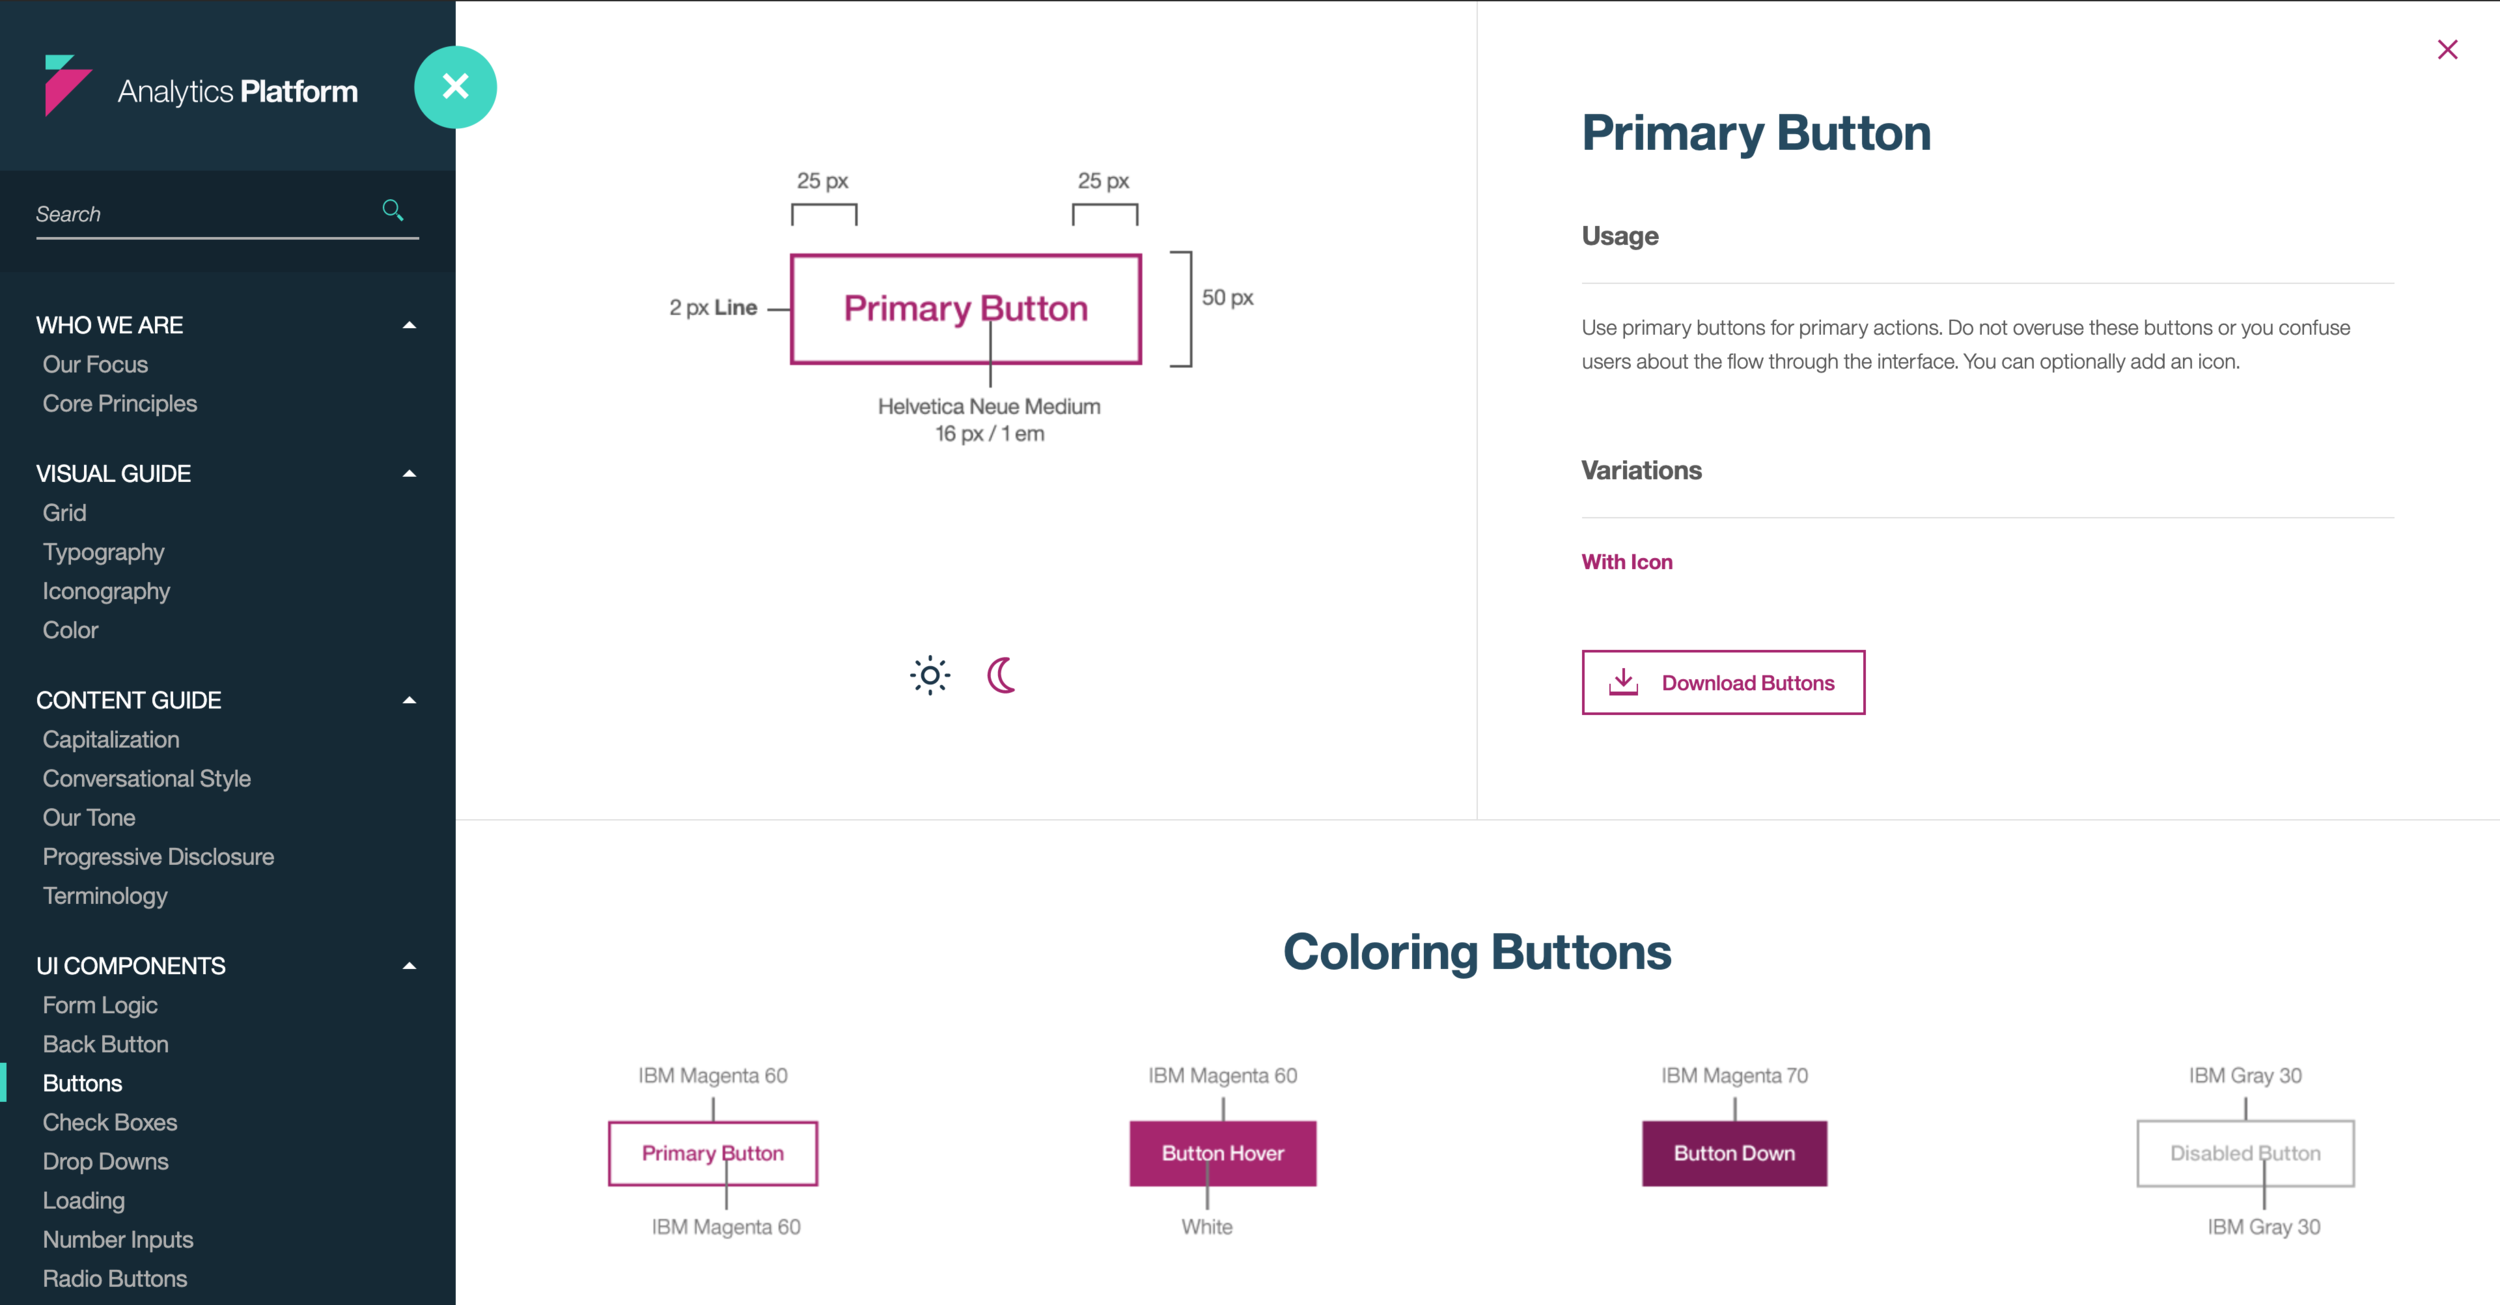Select the IBM Magenta 60 Button Hover swatch
Image resolution: width=2500 pixels, height=1305 pixels.
[1222, 1152]
